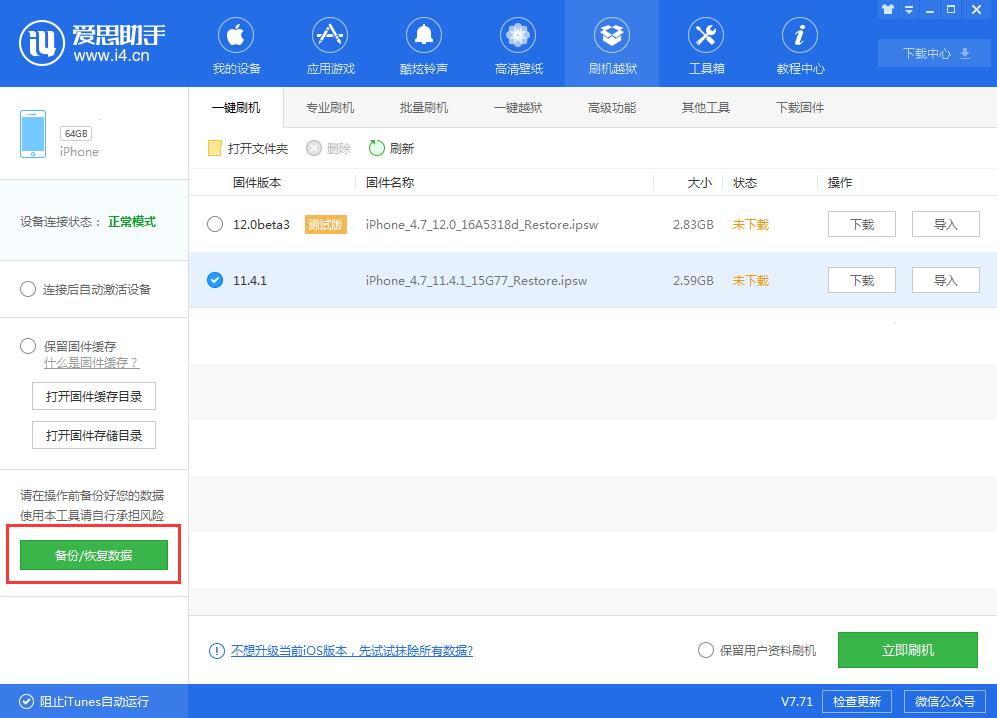Viewport: 997px width, 718px height.
Task: Browse 高清壁纸 HD wallpapers
Action: (517, 44)
